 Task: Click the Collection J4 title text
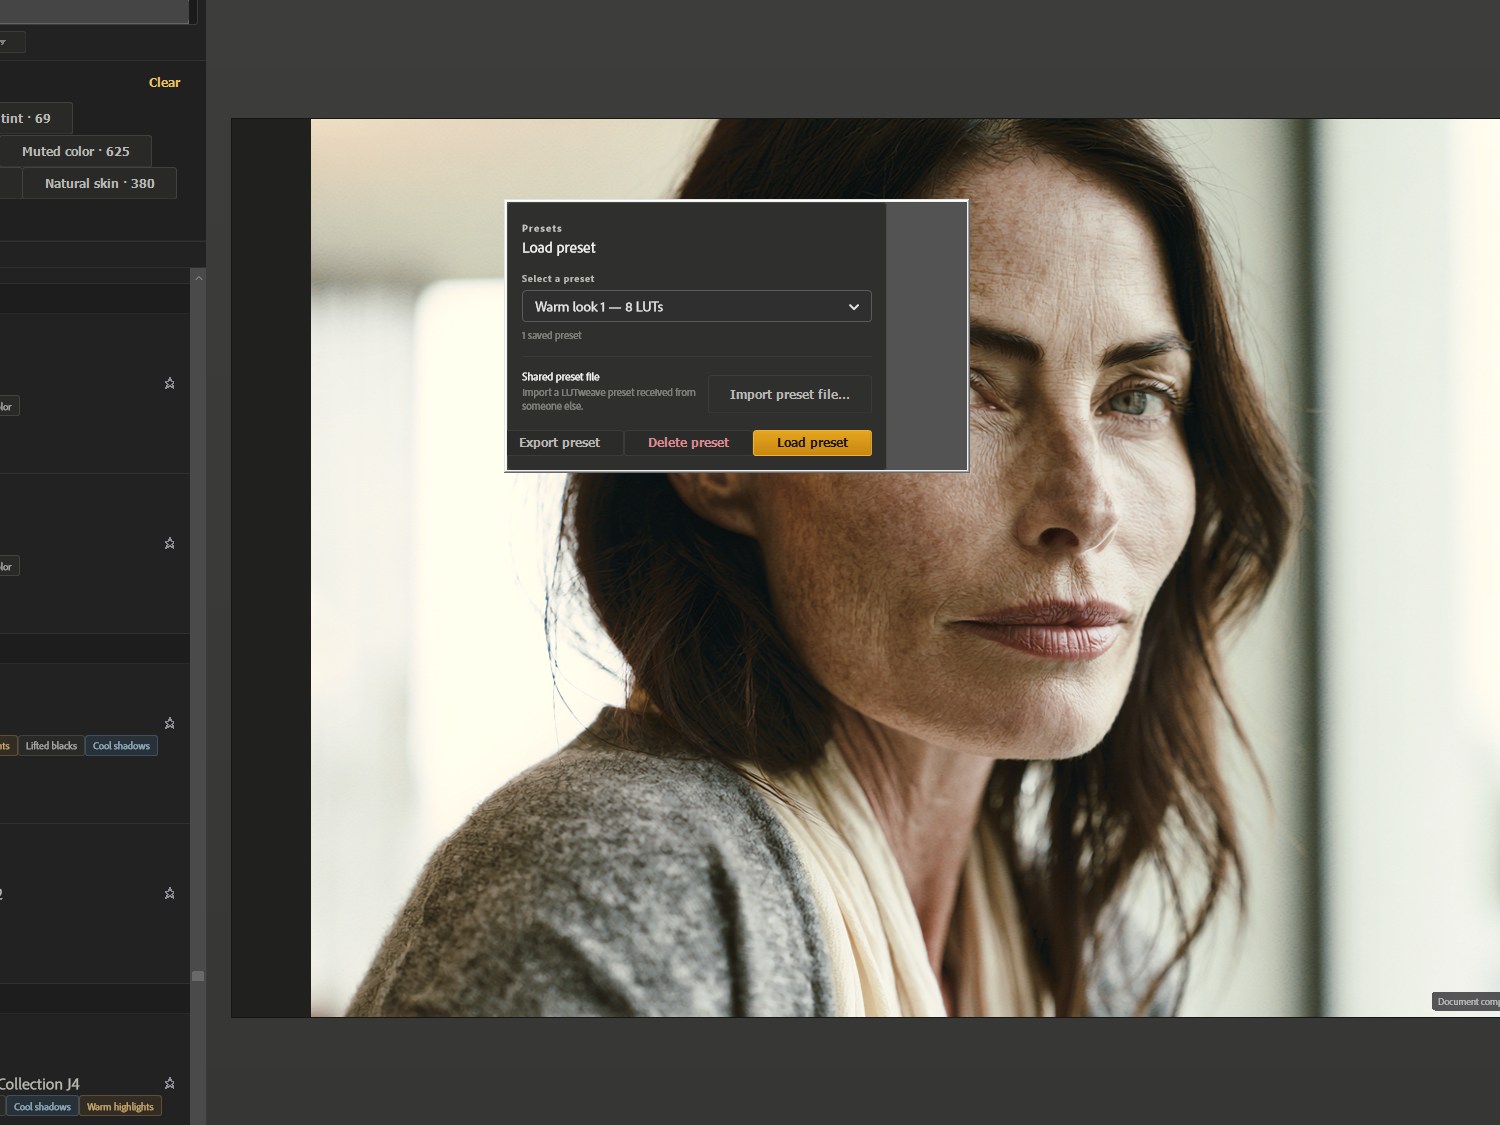(39, 1084)
